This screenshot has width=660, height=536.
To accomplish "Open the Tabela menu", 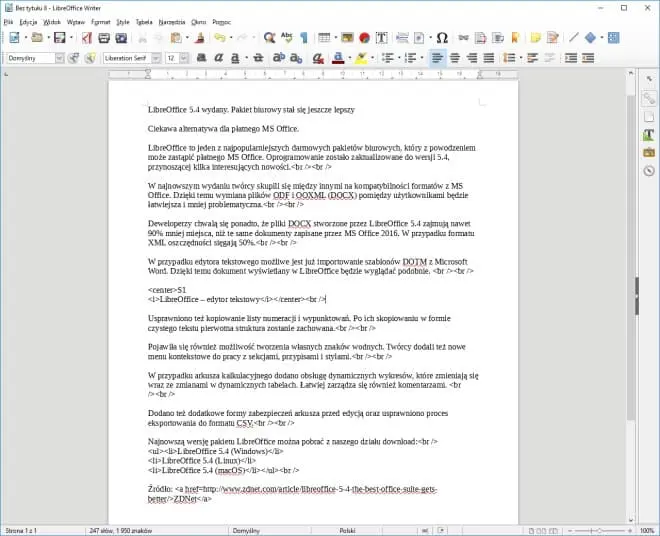I will tap(144, 22).
